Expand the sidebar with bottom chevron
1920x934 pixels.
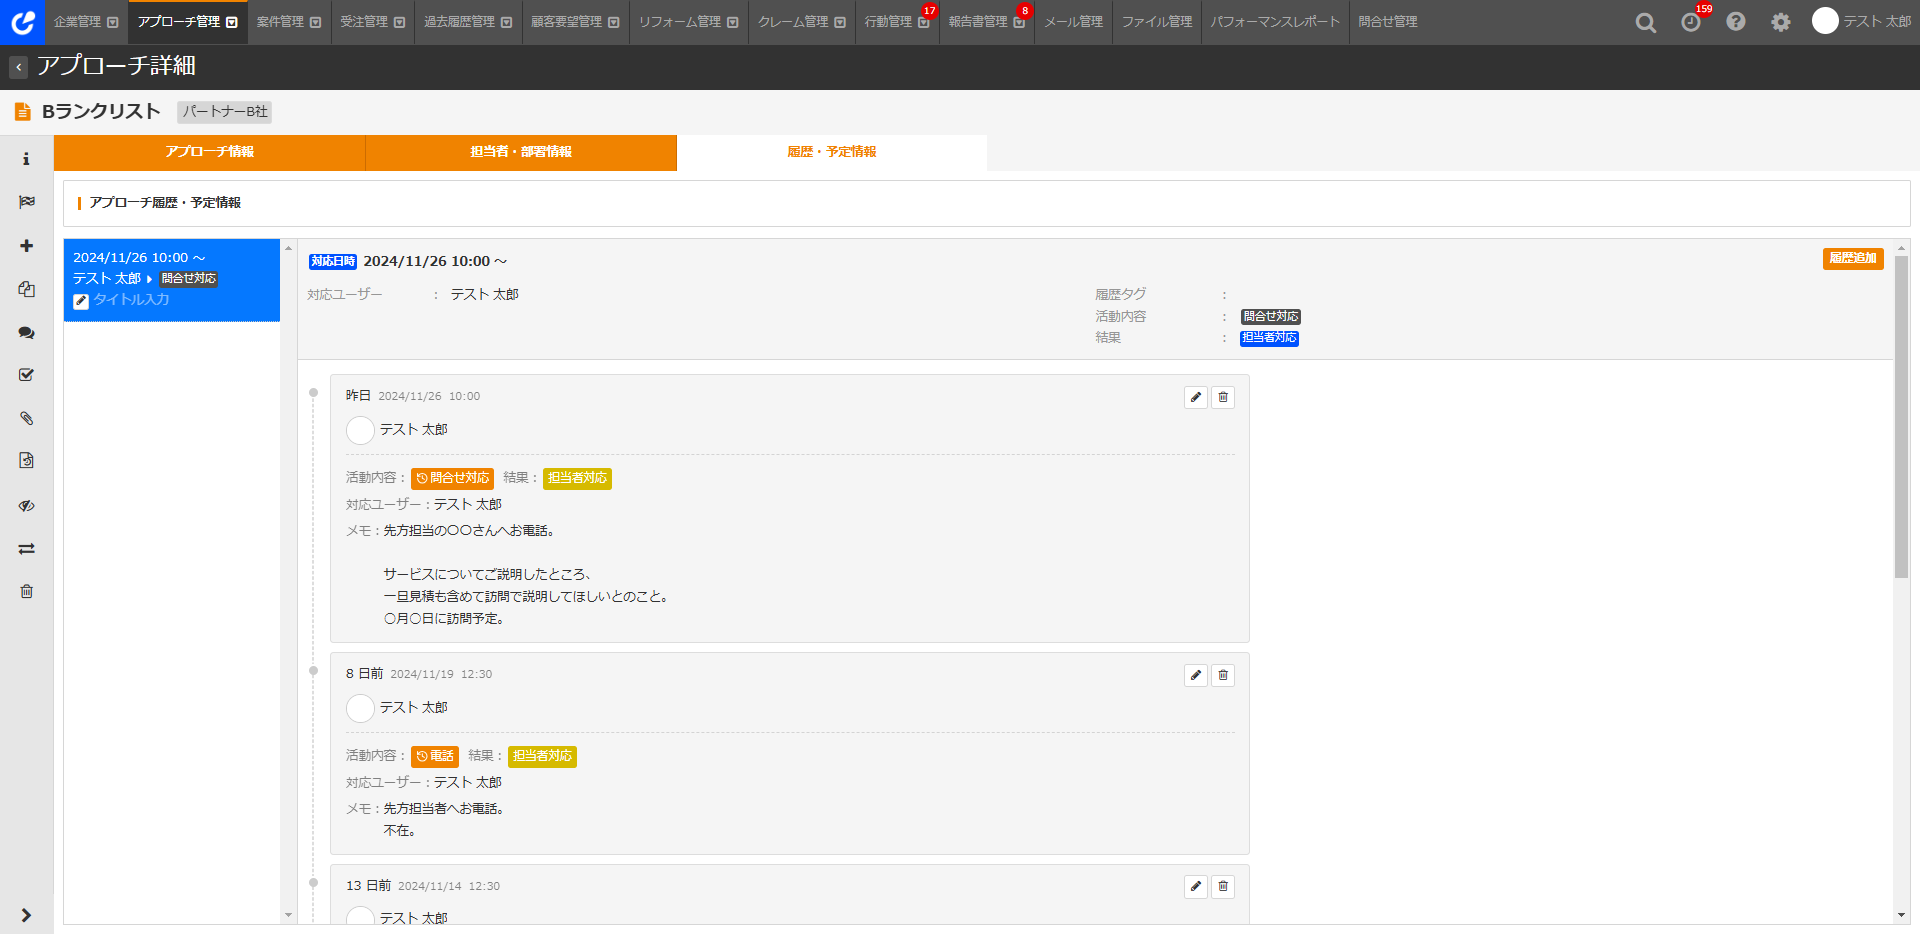click(26, 915)
